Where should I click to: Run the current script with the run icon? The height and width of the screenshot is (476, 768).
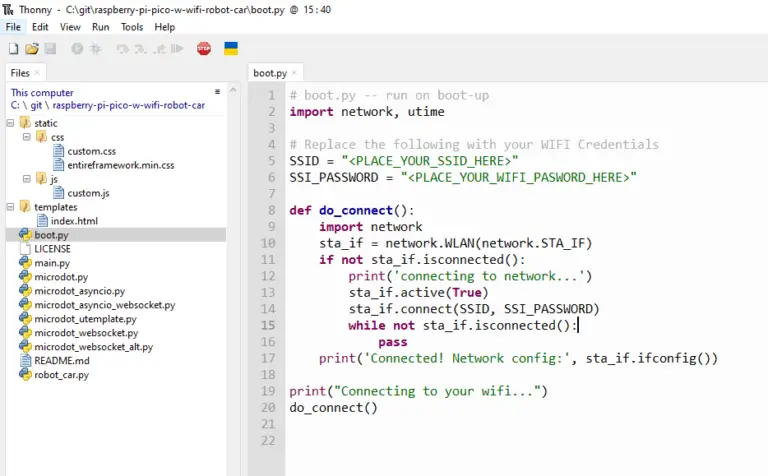tap(77, 48)
